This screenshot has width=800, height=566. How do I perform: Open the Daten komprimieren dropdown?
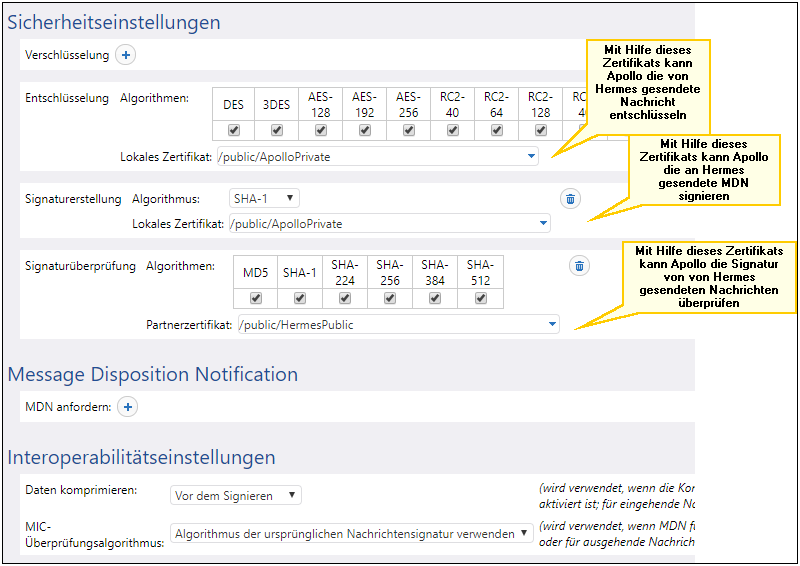coord(235,495)
